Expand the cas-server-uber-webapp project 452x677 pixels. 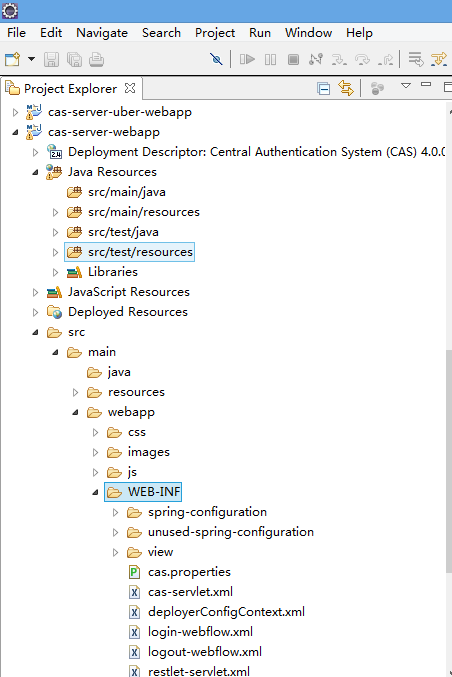point(16,113)
